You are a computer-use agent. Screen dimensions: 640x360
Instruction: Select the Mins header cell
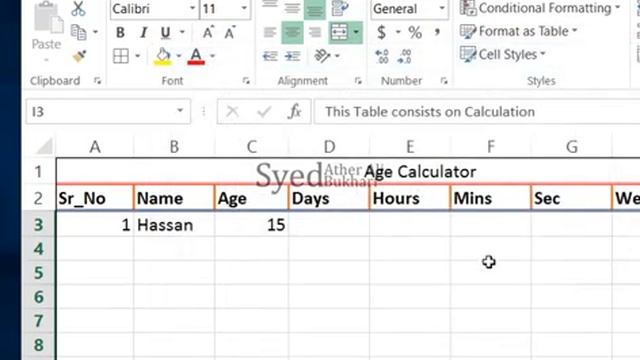tap(491, 198)
